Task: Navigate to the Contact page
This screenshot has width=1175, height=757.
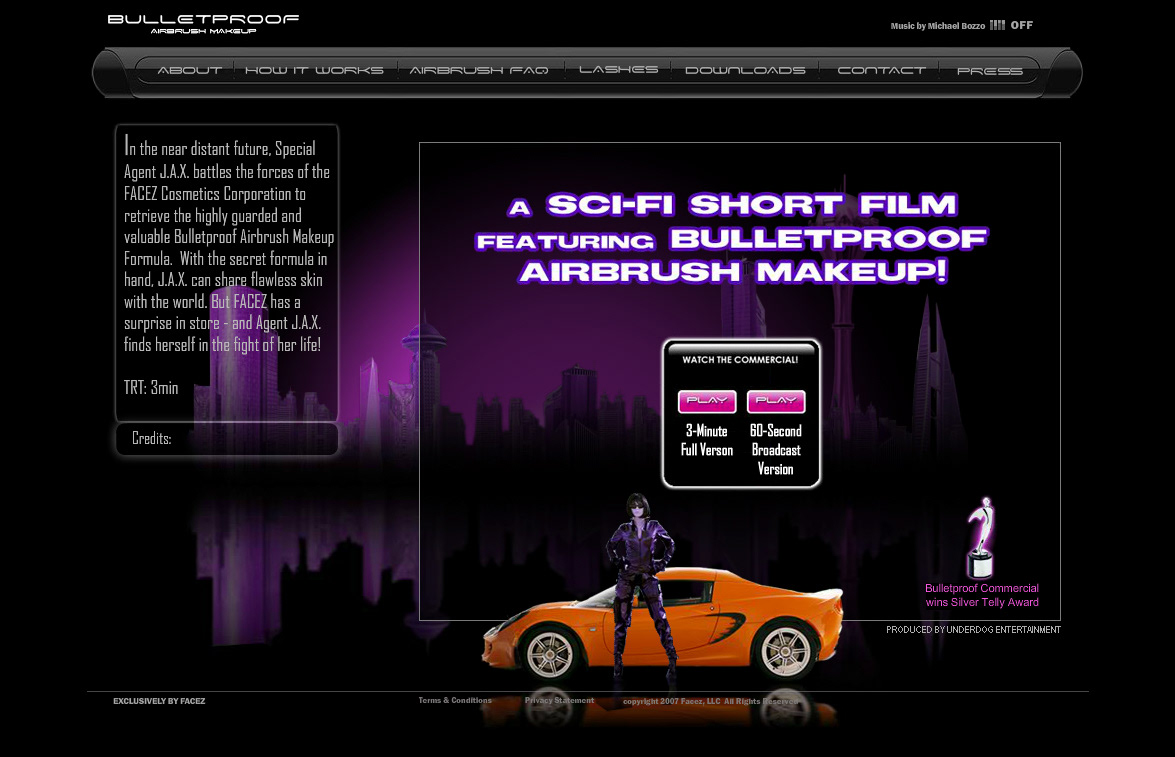Action: coord(881,70)
